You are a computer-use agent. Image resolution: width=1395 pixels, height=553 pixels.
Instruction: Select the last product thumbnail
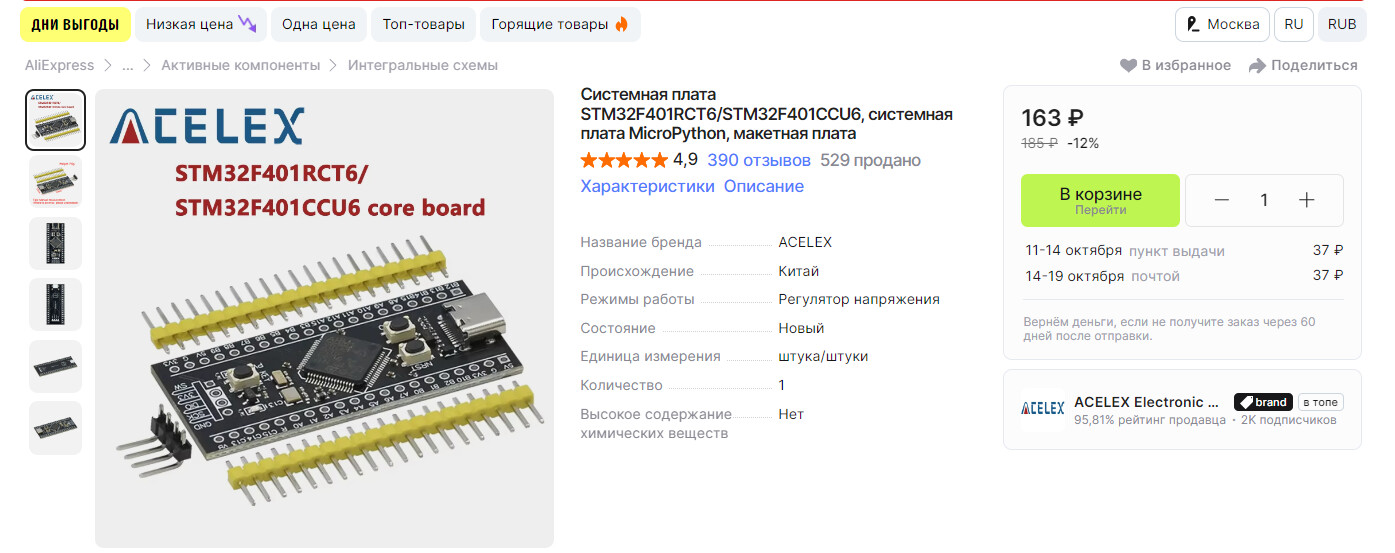[55, 428]
